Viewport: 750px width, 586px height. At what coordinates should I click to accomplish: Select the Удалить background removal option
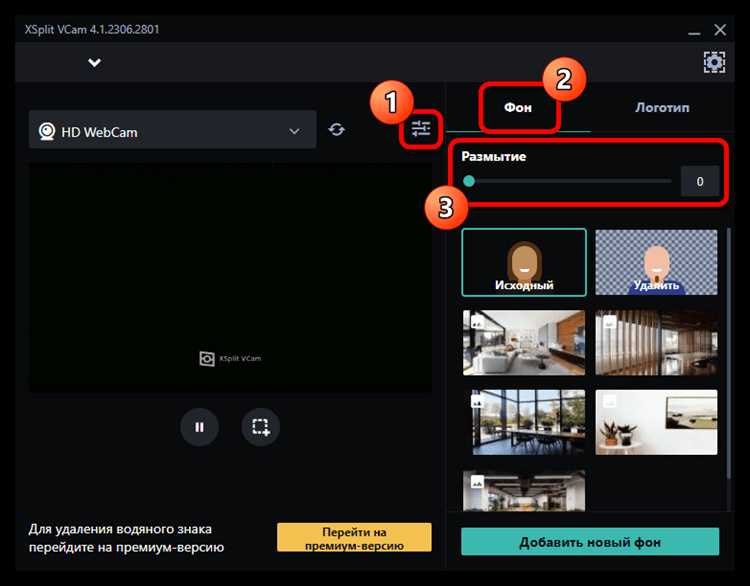pyautogui.click(x=656, y=262)
